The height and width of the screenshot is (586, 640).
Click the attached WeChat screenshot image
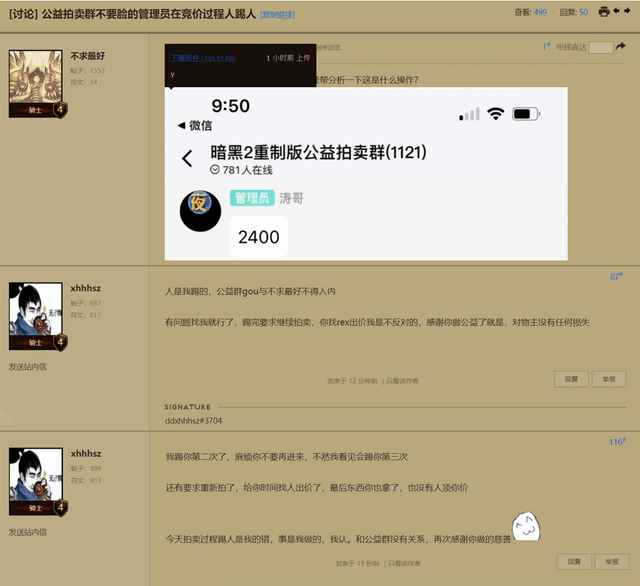(366, 174)
